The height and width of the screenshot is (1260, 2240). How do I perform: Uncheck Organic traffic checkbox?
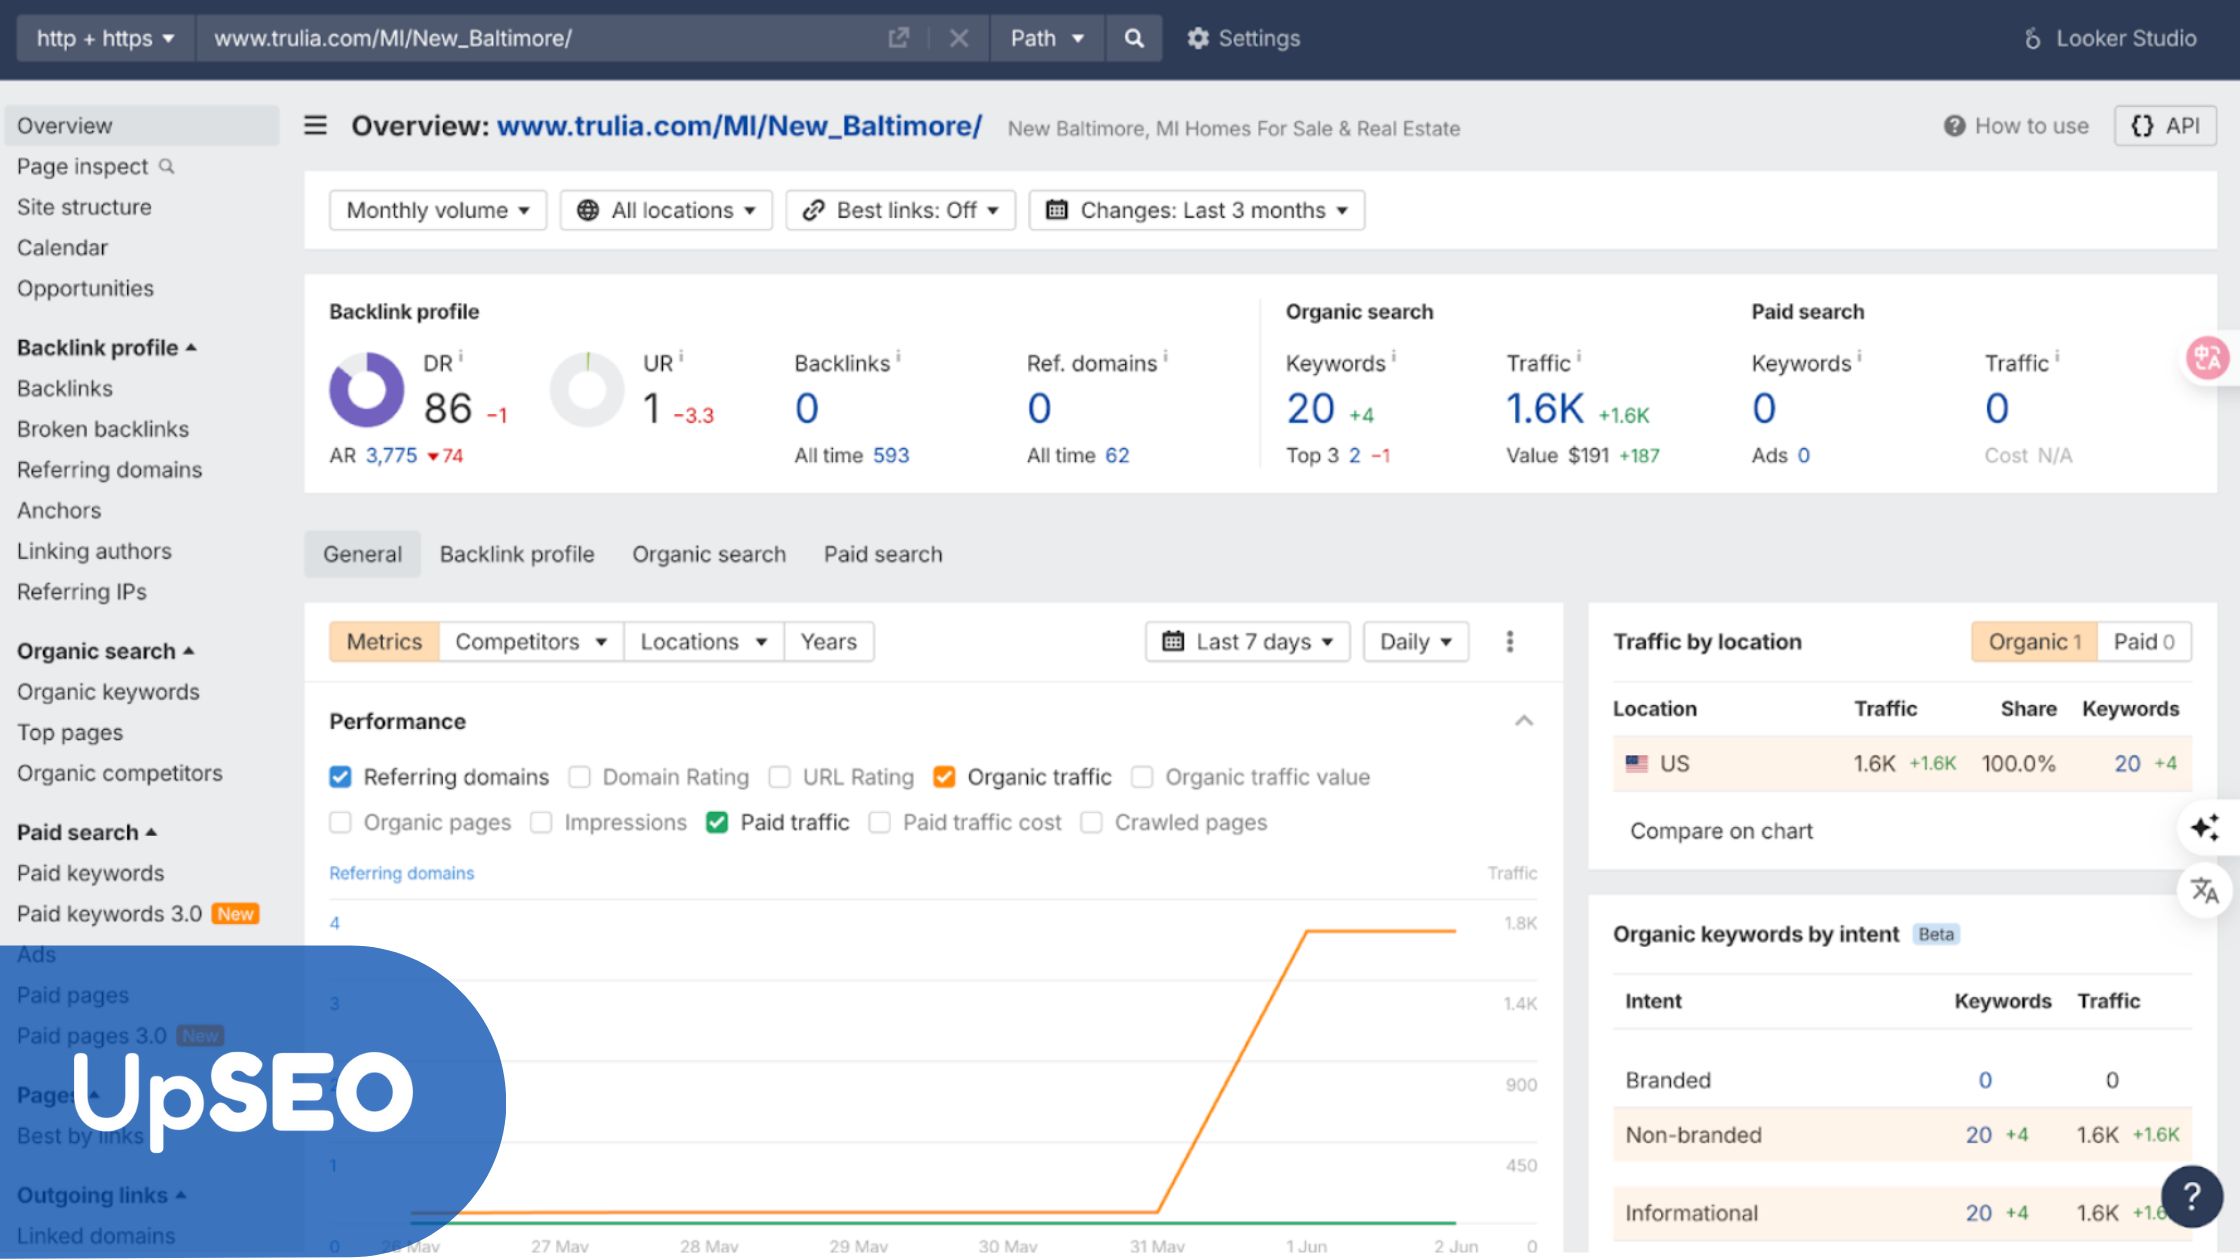[x=944, y=777]
